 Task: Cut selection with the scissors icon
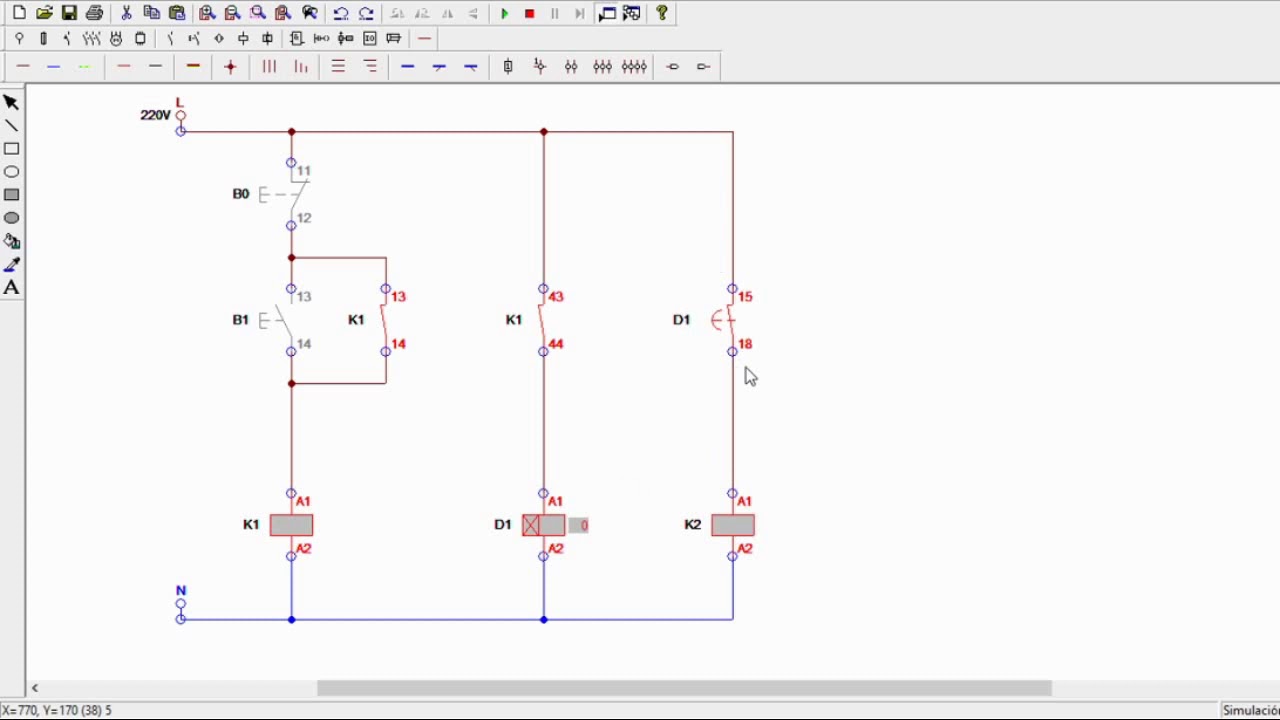[x=126, y=13]
